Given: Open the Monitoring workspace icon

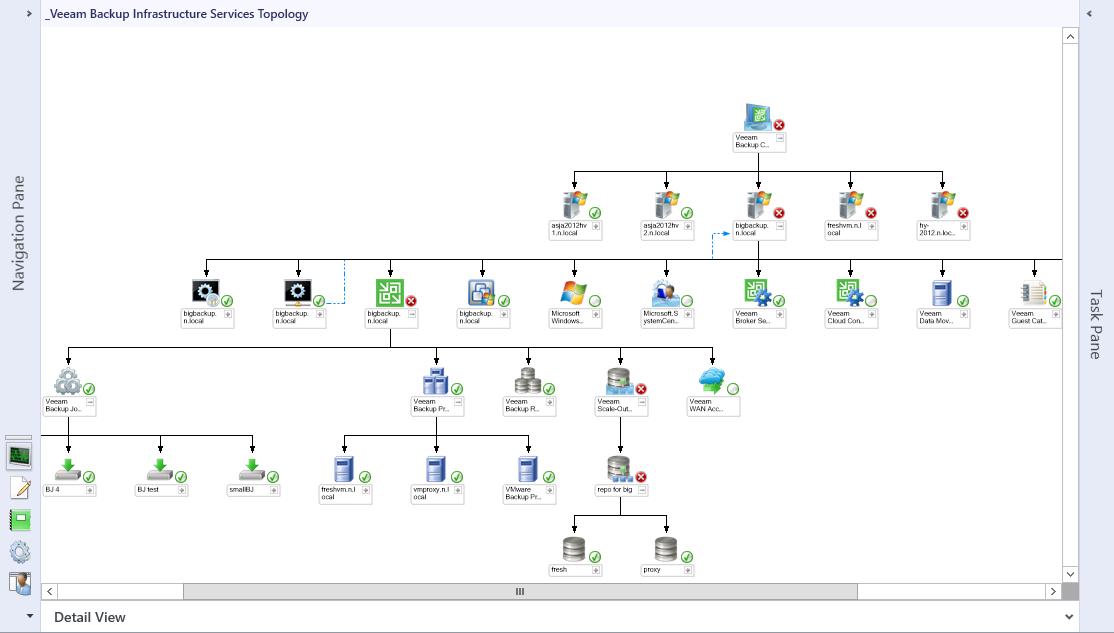Looking at the screenshot, I should pos(20,456).
